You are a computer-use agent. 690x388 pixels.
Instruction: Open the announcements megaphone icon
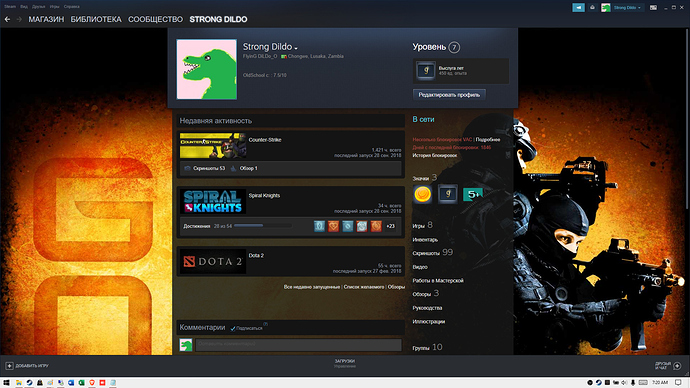(578, 7)
